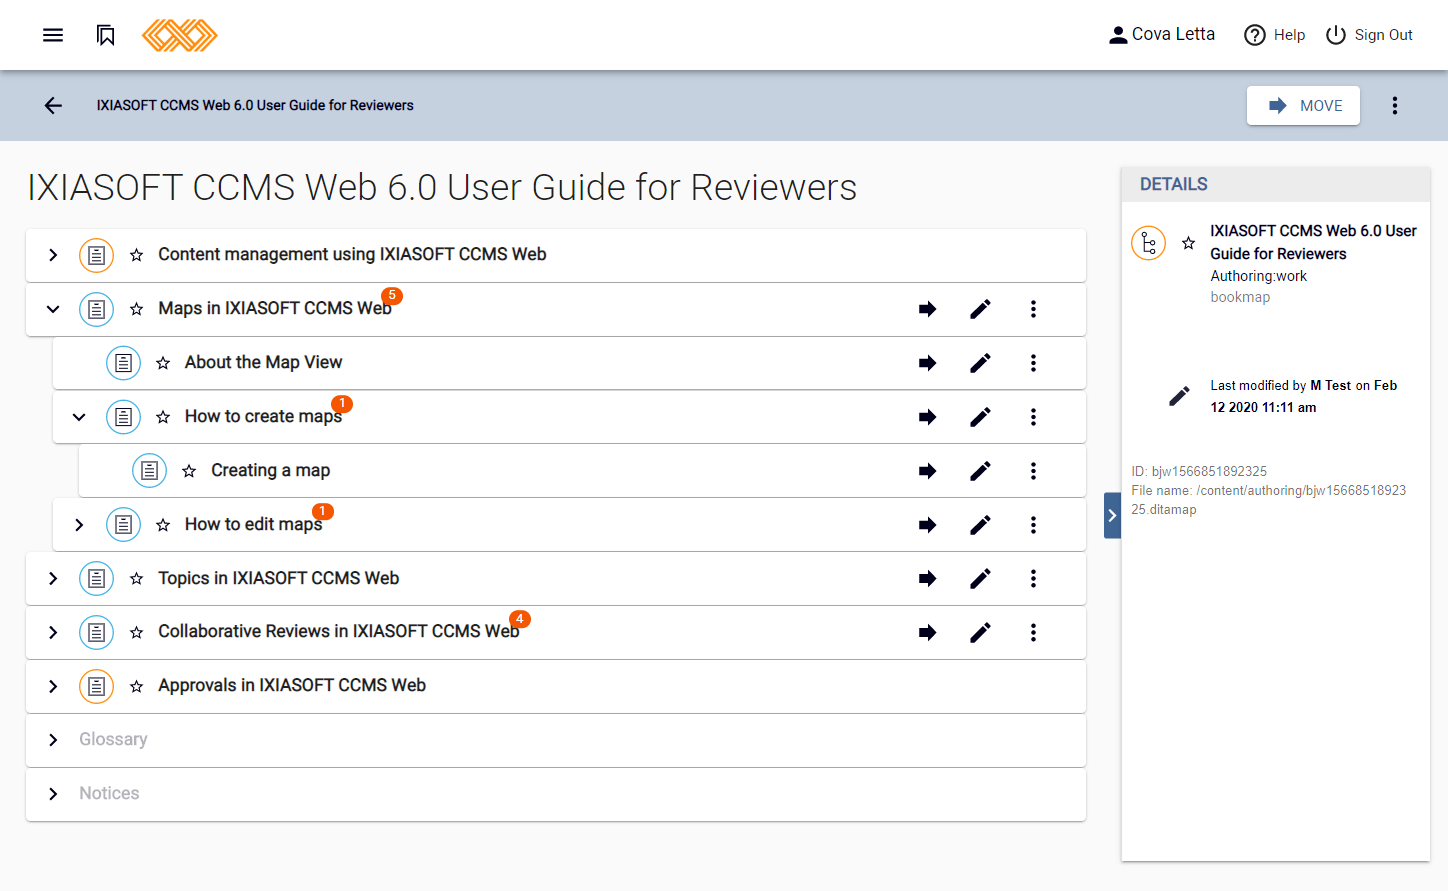Open more options for How to edit maps
1448x891 pixels.
coord(1033,525)
